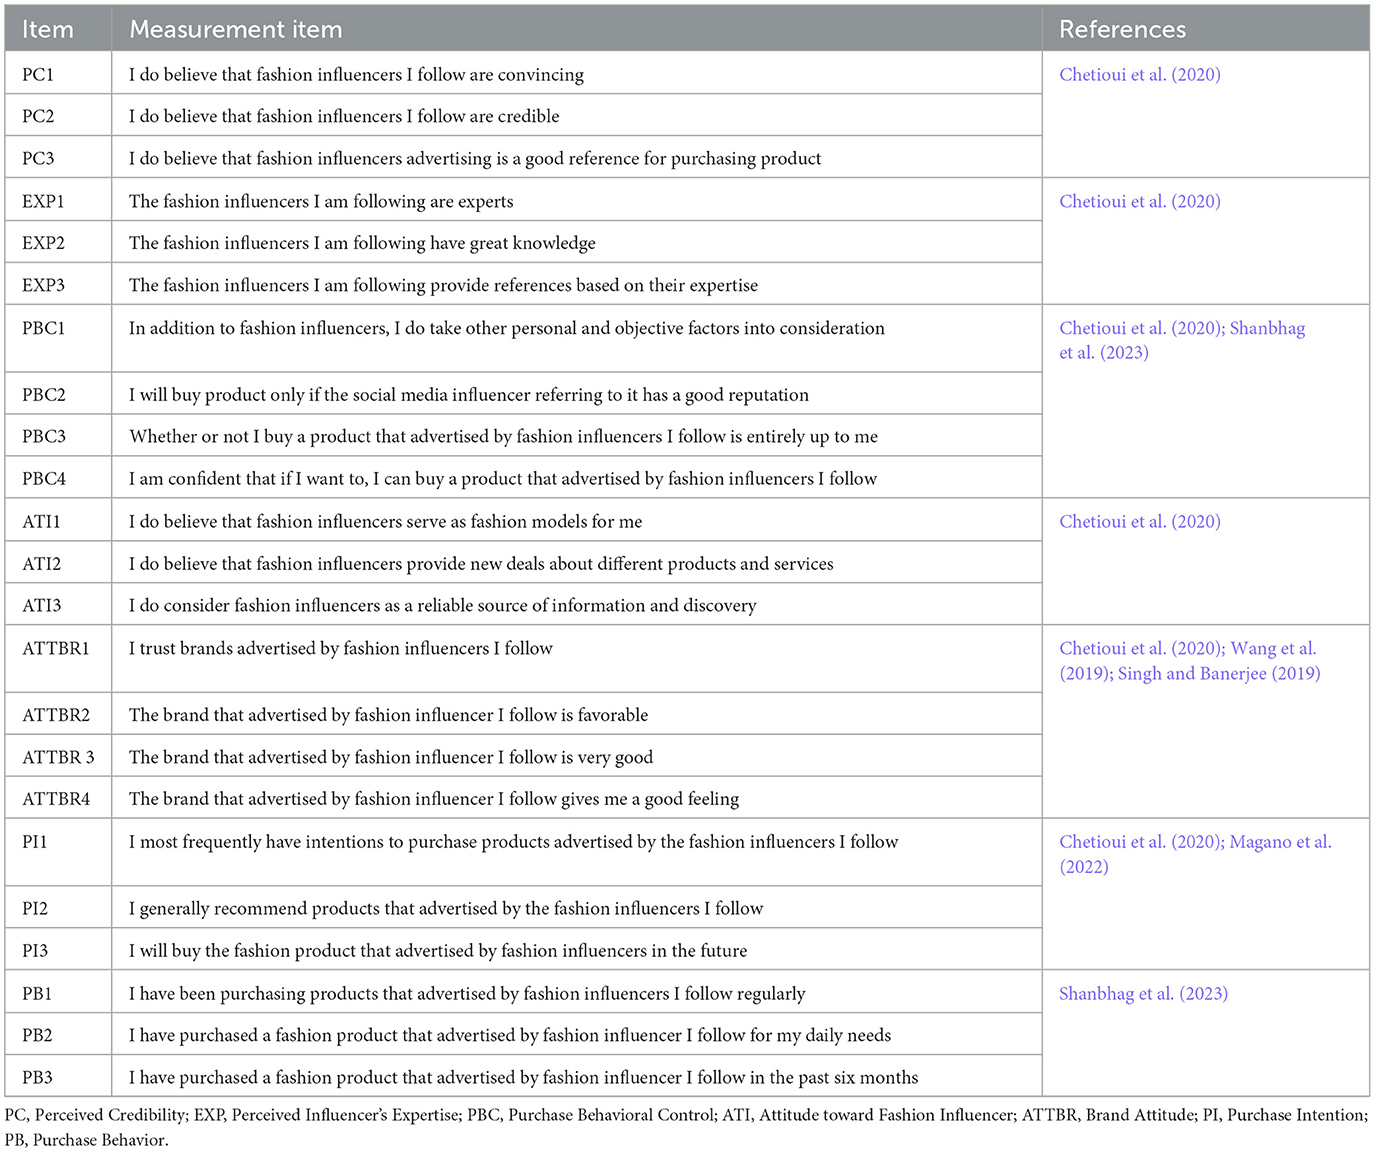This screenshot has width=1375, height=1152.
Task: Click statement ending 'I follow is very good'
Action: pos(391,758)
